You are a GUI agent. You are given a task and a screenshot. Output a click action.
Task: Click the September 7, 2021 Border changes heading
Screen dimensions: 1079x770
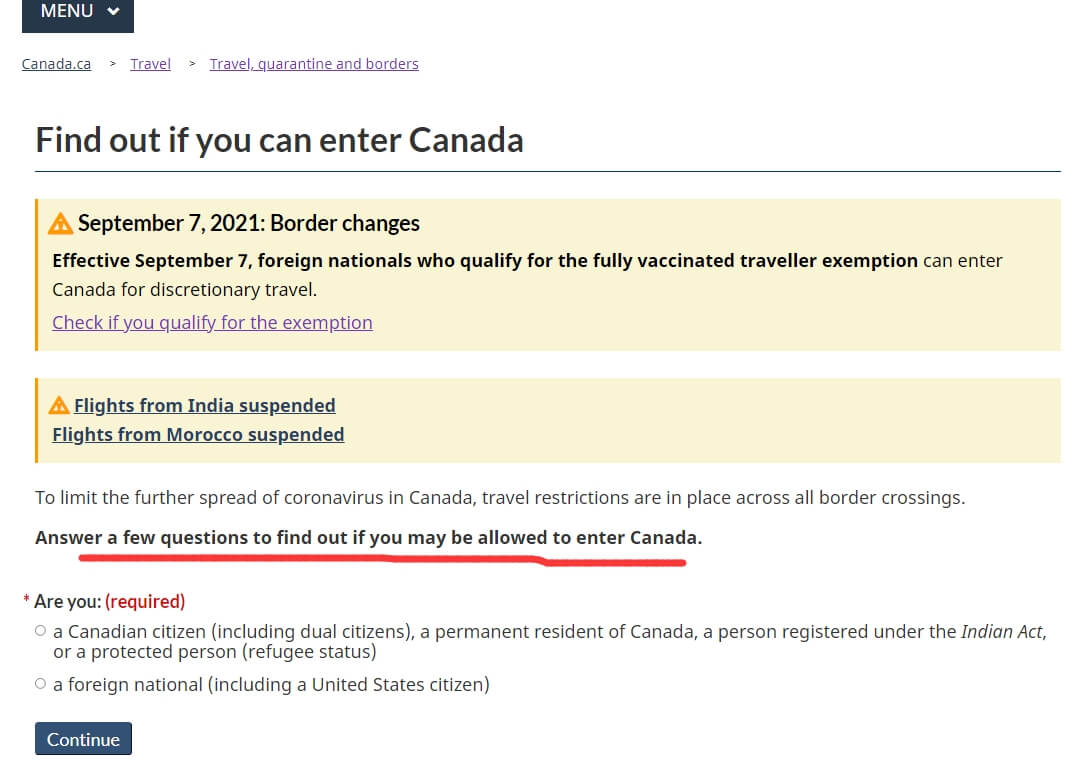tap(248, 223)
